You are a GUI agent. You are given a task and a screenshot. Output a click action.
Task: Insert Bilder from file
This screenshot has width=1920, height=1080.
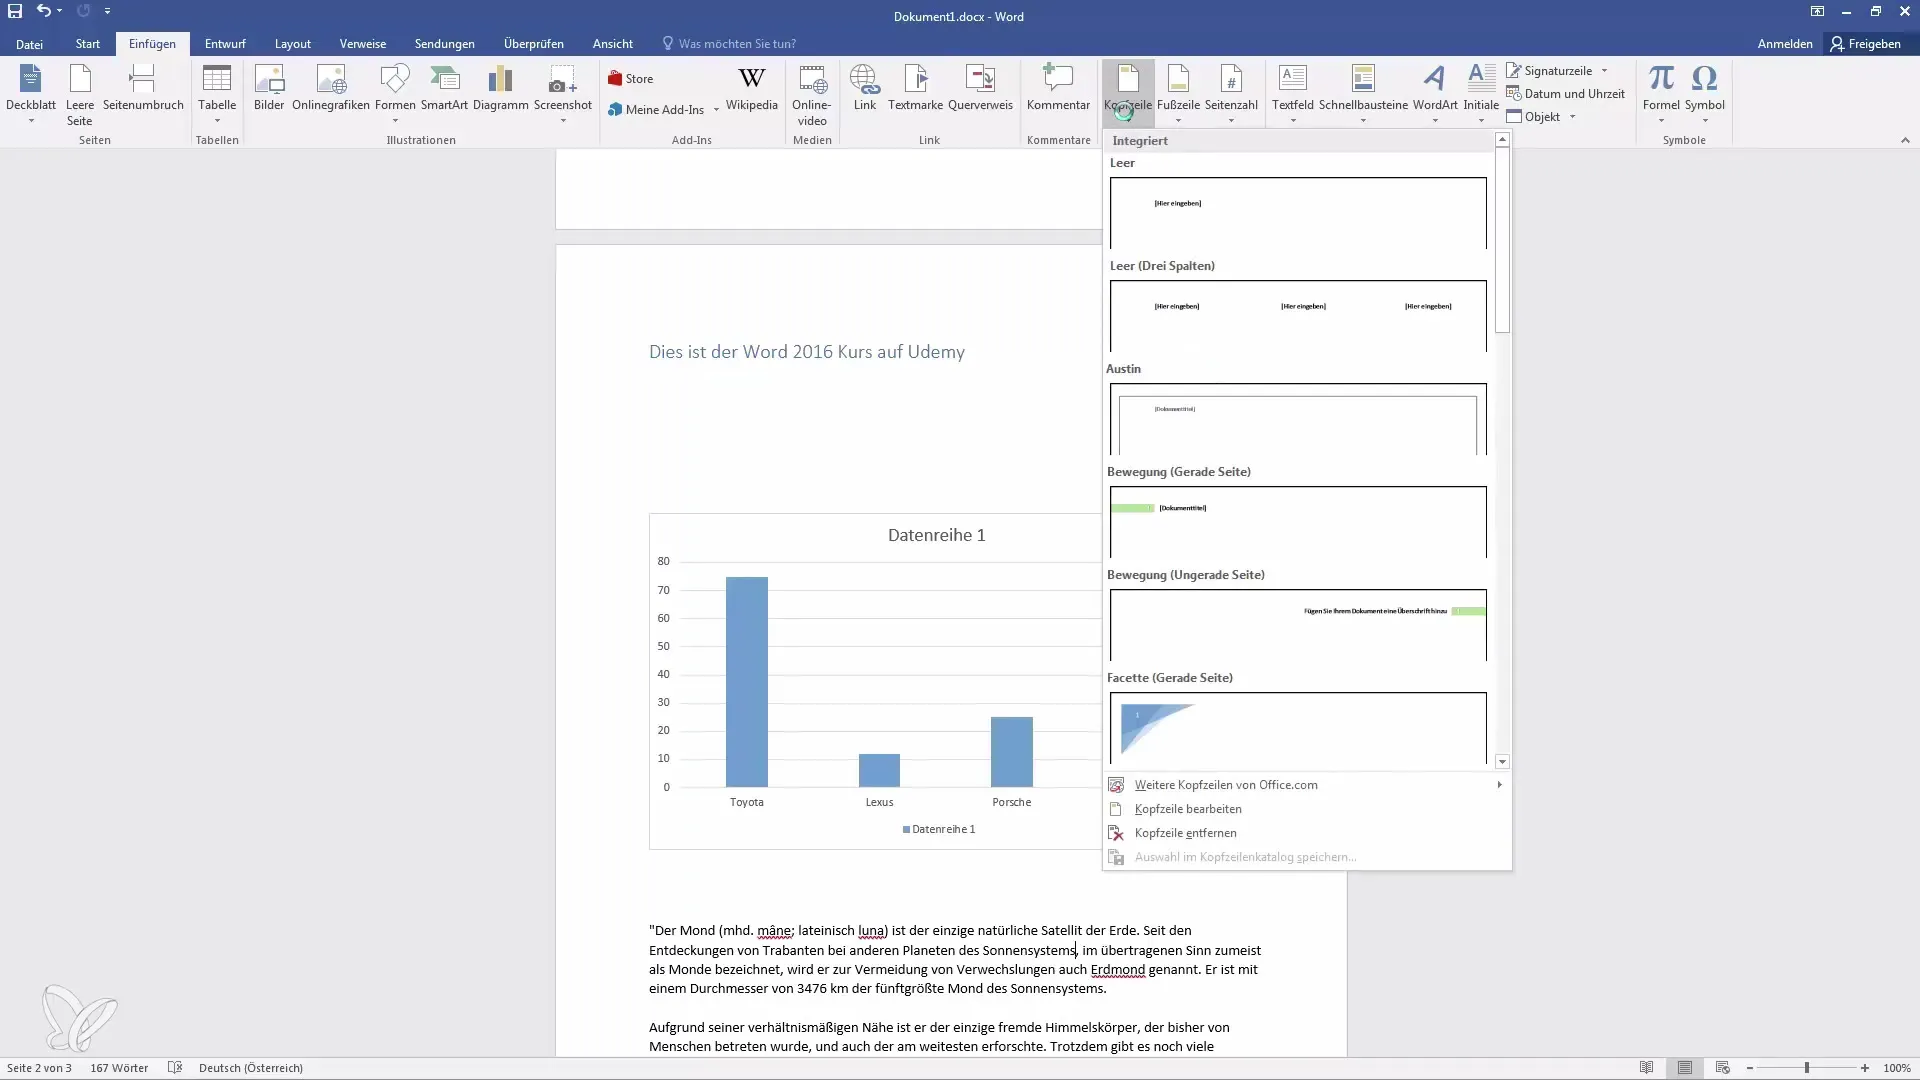[269, 88]
